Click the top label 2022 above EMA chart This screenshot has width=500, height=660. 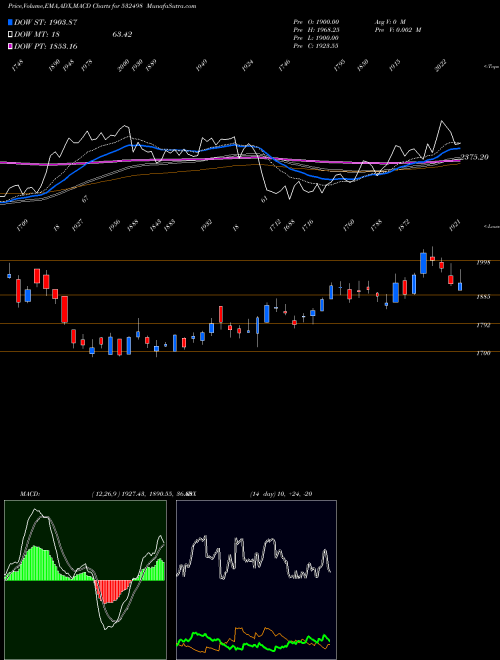pos(442,66)
